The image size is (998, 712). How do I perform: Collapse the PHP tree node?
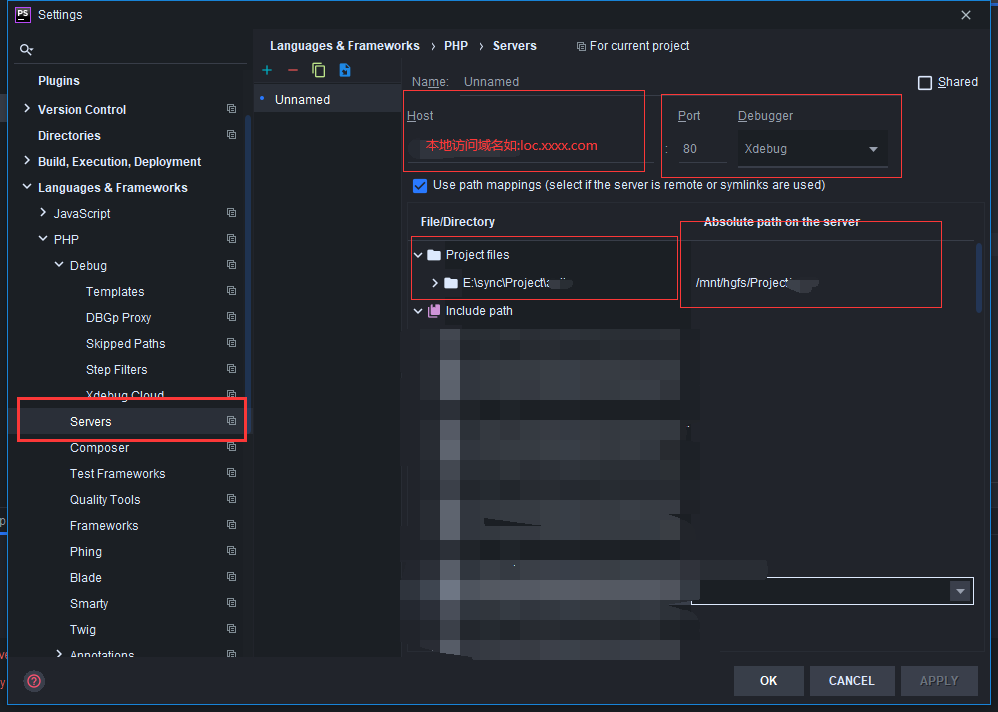click(43, 239)
